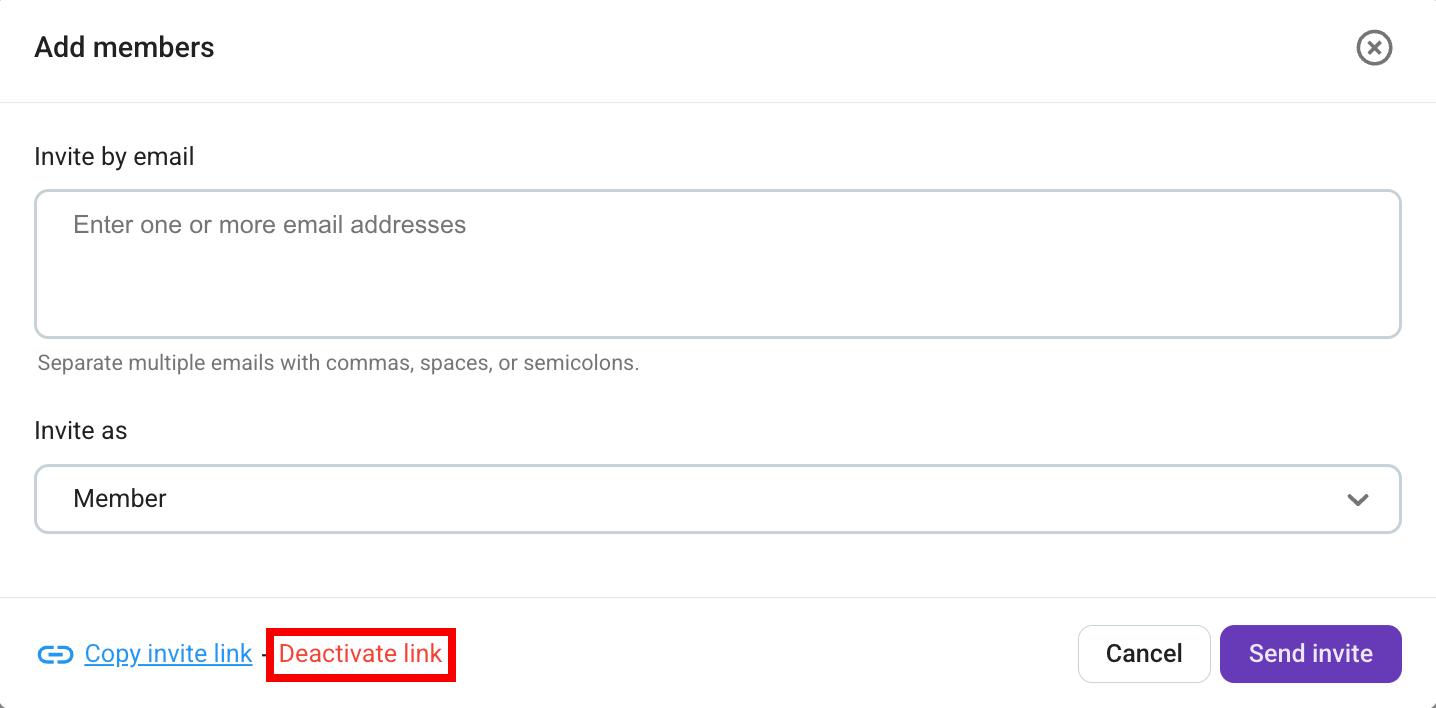Dismiss the dialog with Cancel
The width and height of the screenshot is (1436, 708).
coord(1144,653)
